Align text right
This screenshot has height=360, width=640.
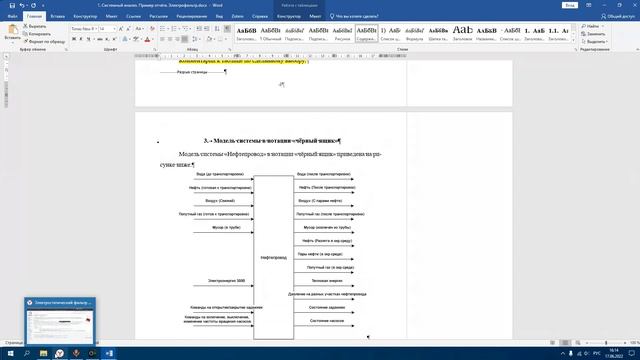click(177, 39)
